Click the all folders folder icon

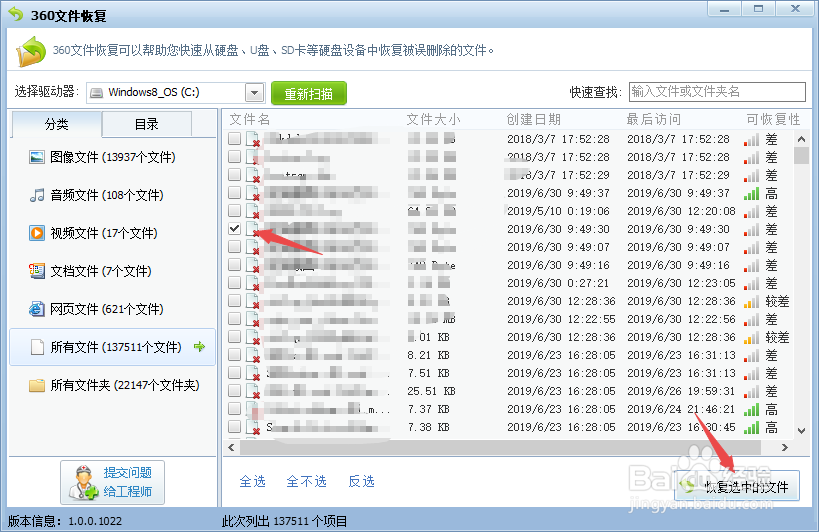pos(37,385)
